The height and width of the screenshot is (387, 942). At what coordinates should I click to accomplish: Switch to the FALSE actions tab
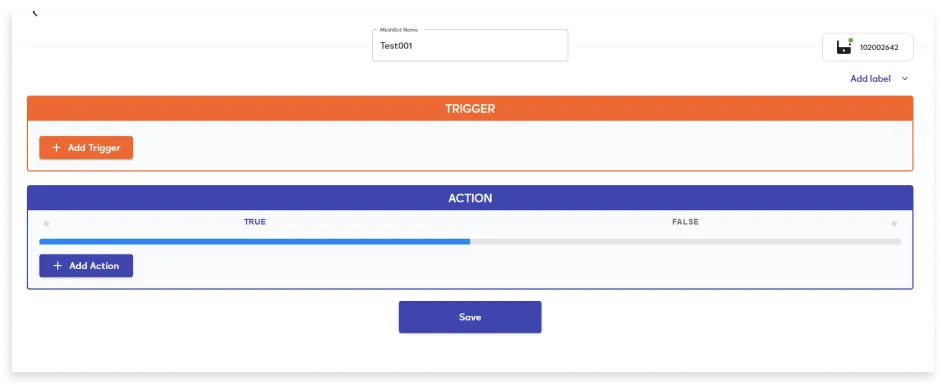point(685,222)
